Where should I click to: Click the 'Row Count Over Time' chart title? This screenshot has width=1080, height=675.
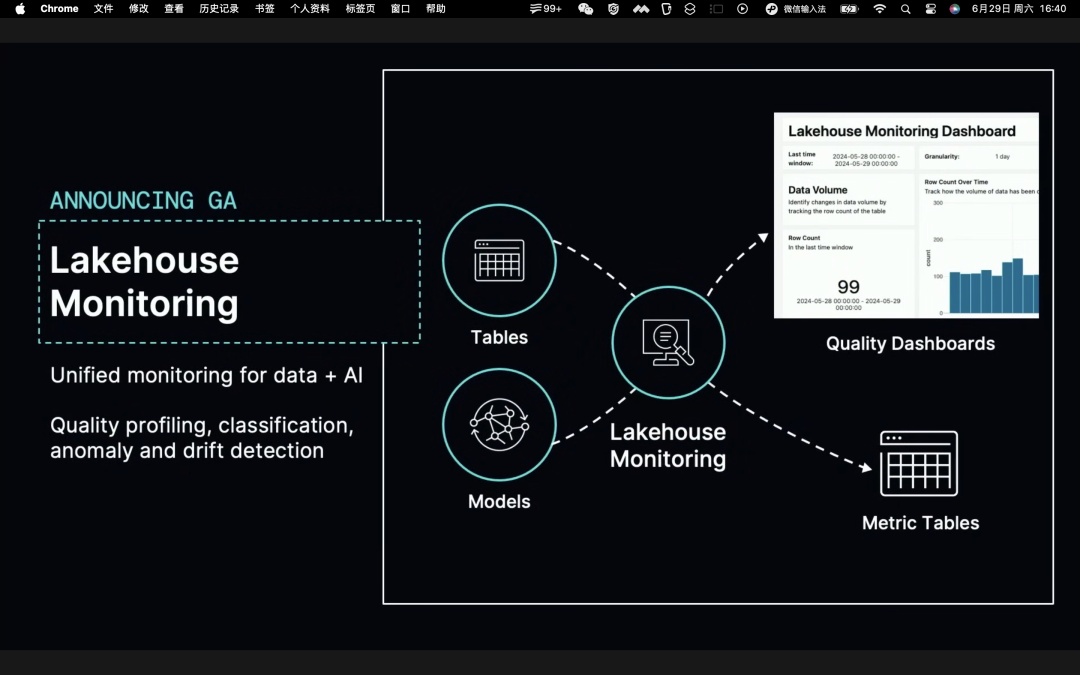click(x=956, y=182)
